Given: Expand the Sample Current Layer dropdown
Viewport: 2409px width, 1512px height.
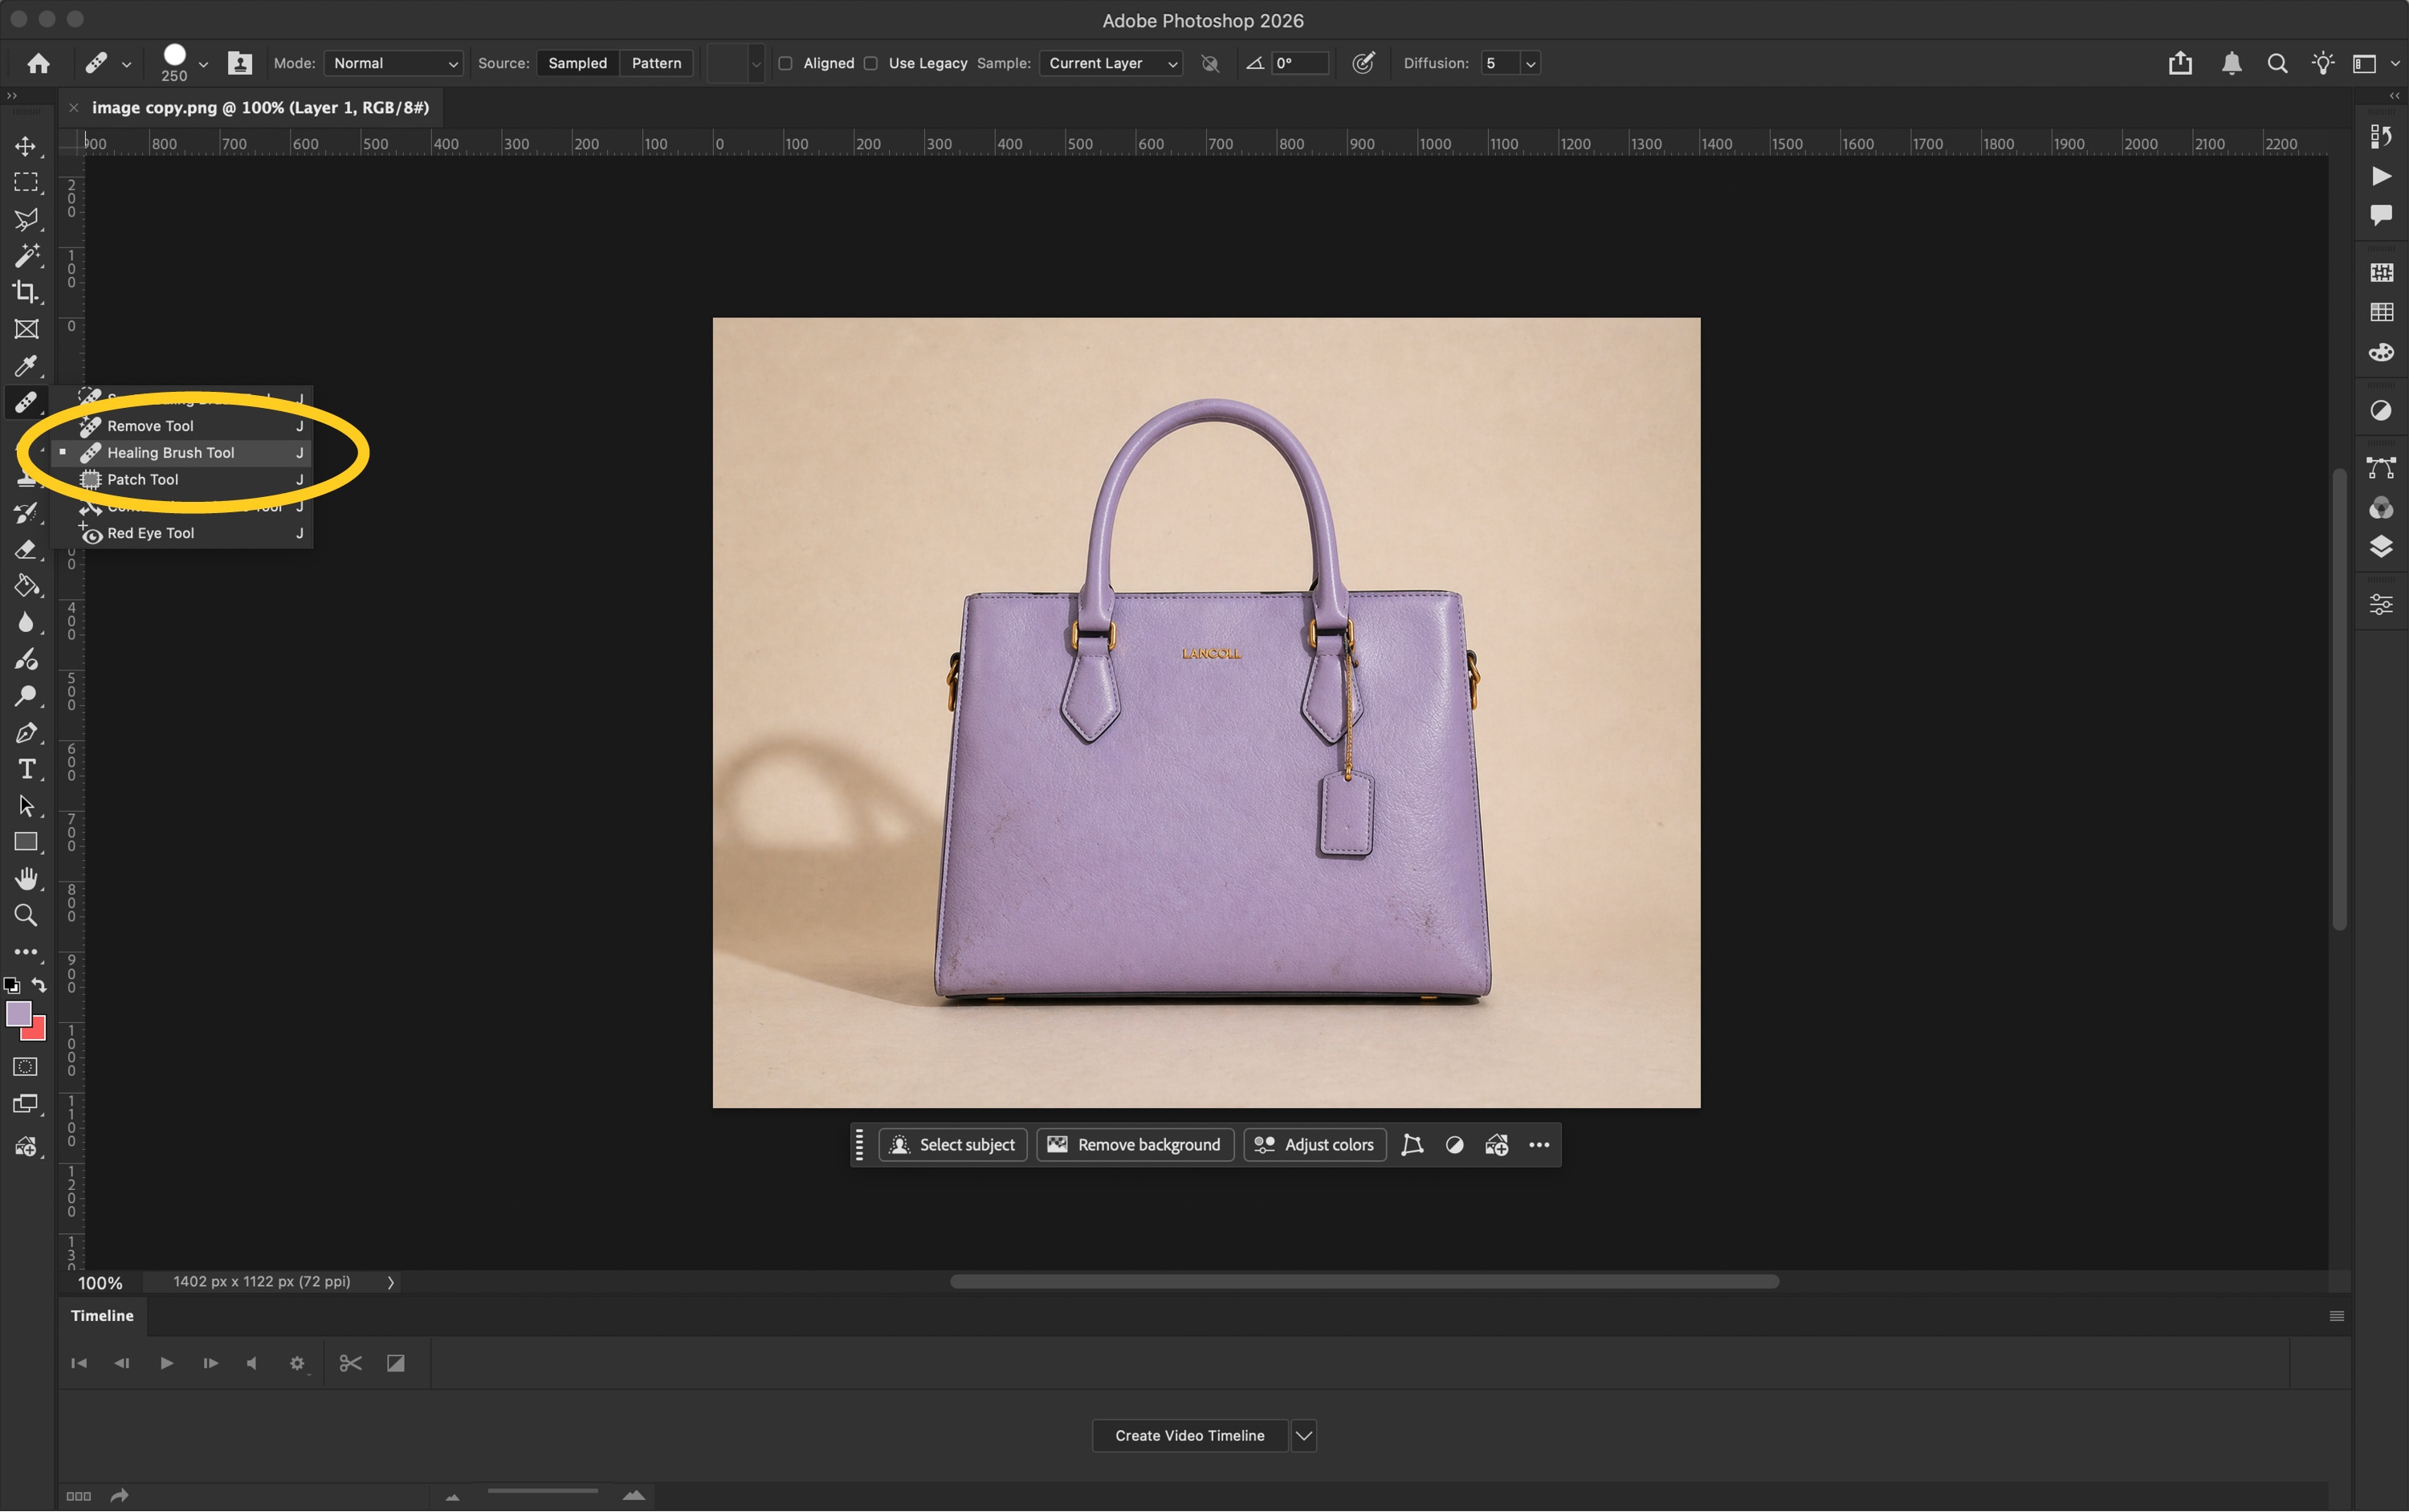Looking at the screenshot, I should click(1110, 63).
